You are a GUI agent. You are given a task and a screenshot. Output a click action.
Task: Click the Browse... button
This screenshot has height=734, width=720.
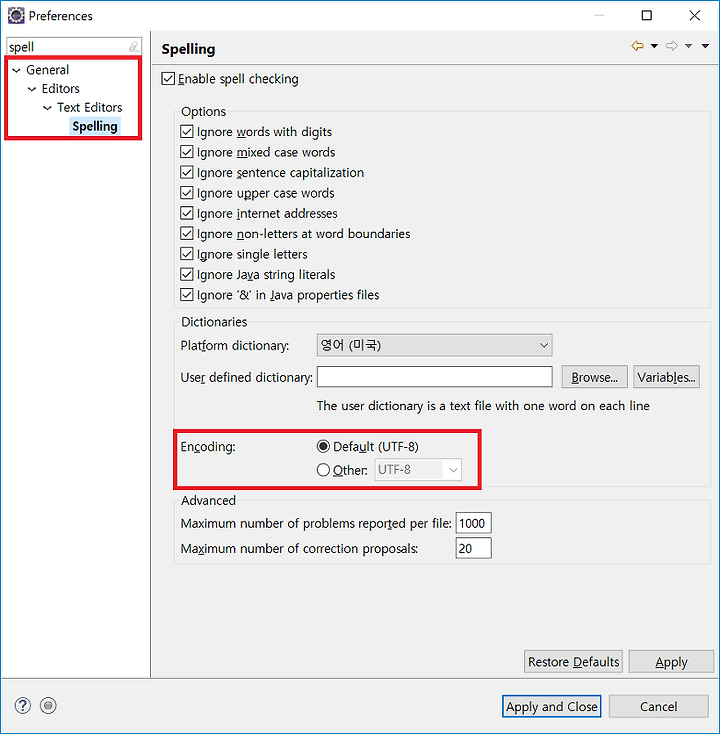pos(595,377)
